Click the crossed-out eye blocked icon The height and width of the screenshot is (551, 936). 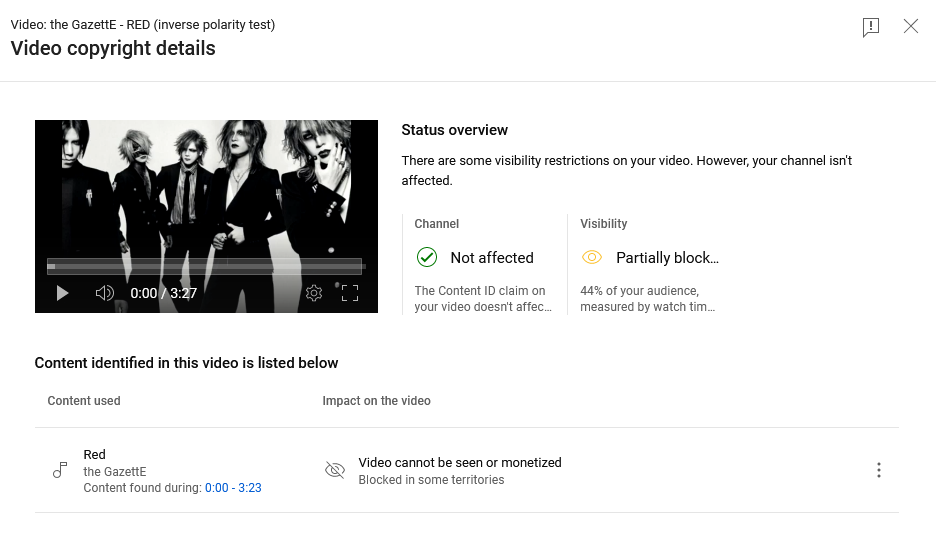(x=335, y=470)
